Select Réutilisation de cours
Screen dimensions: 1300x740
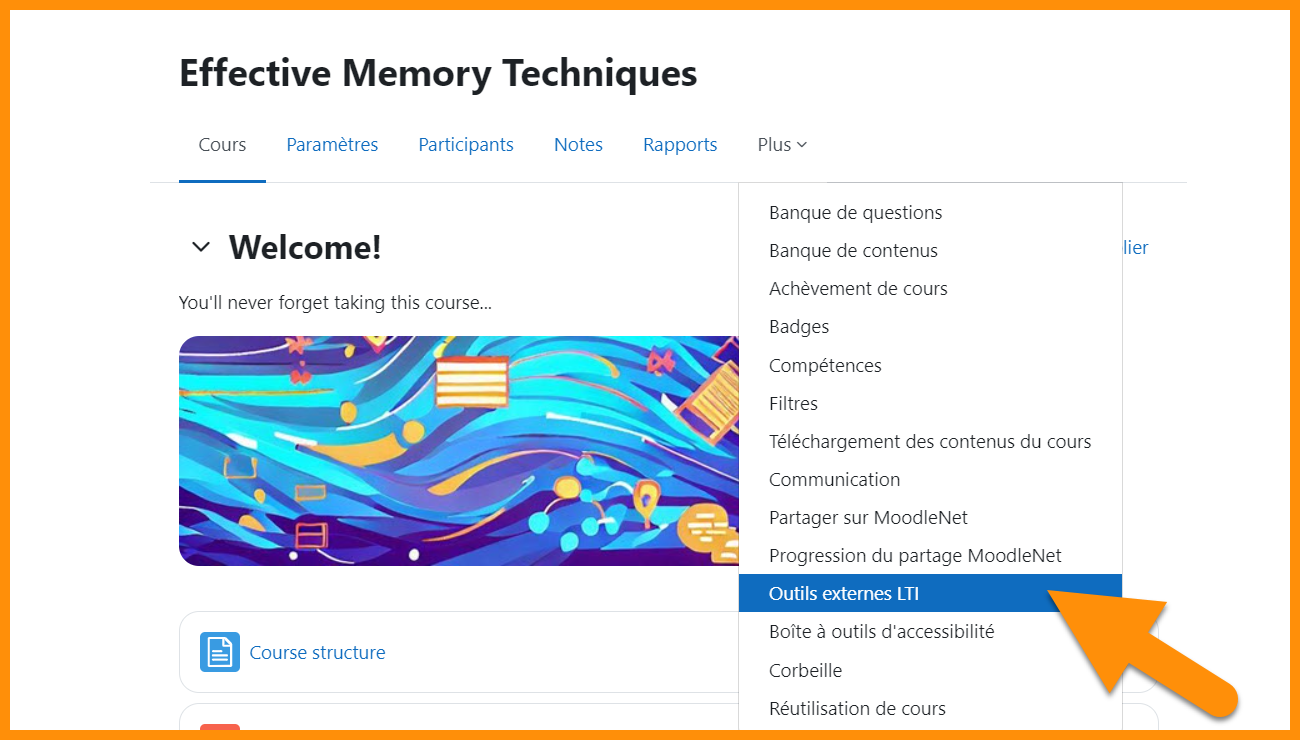click(x=857, y=708)
